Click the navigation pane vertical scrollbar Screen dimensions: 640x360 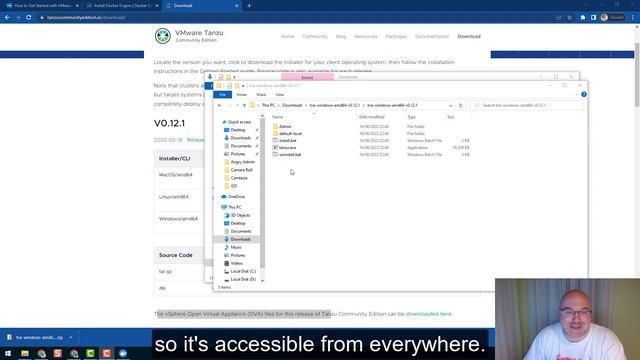pyautogui.click(x=262, y=193)
